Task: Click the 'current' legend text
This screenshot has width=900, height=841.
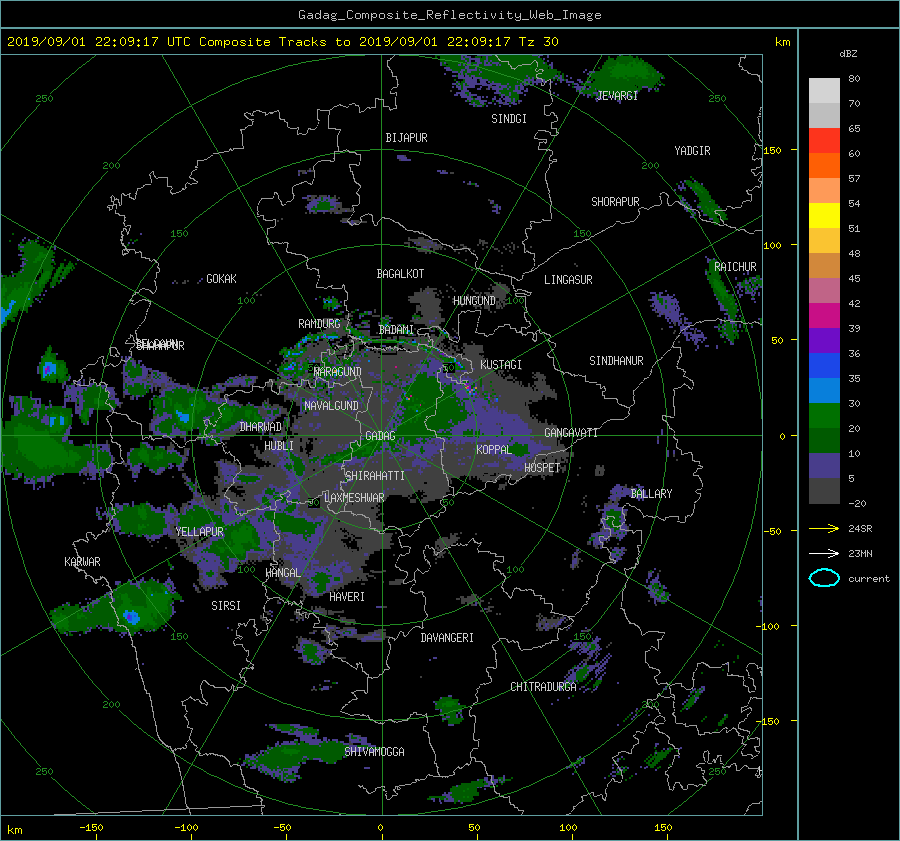Action: (x=868, y=579)
